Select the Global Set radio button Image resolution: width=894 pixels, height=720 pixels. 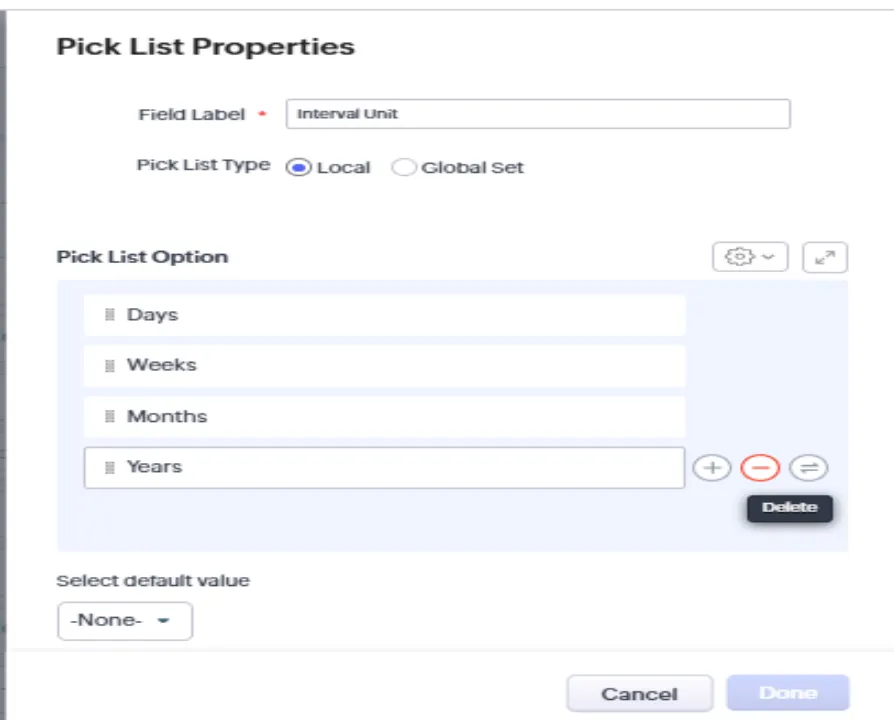click(x=404, y=168)
